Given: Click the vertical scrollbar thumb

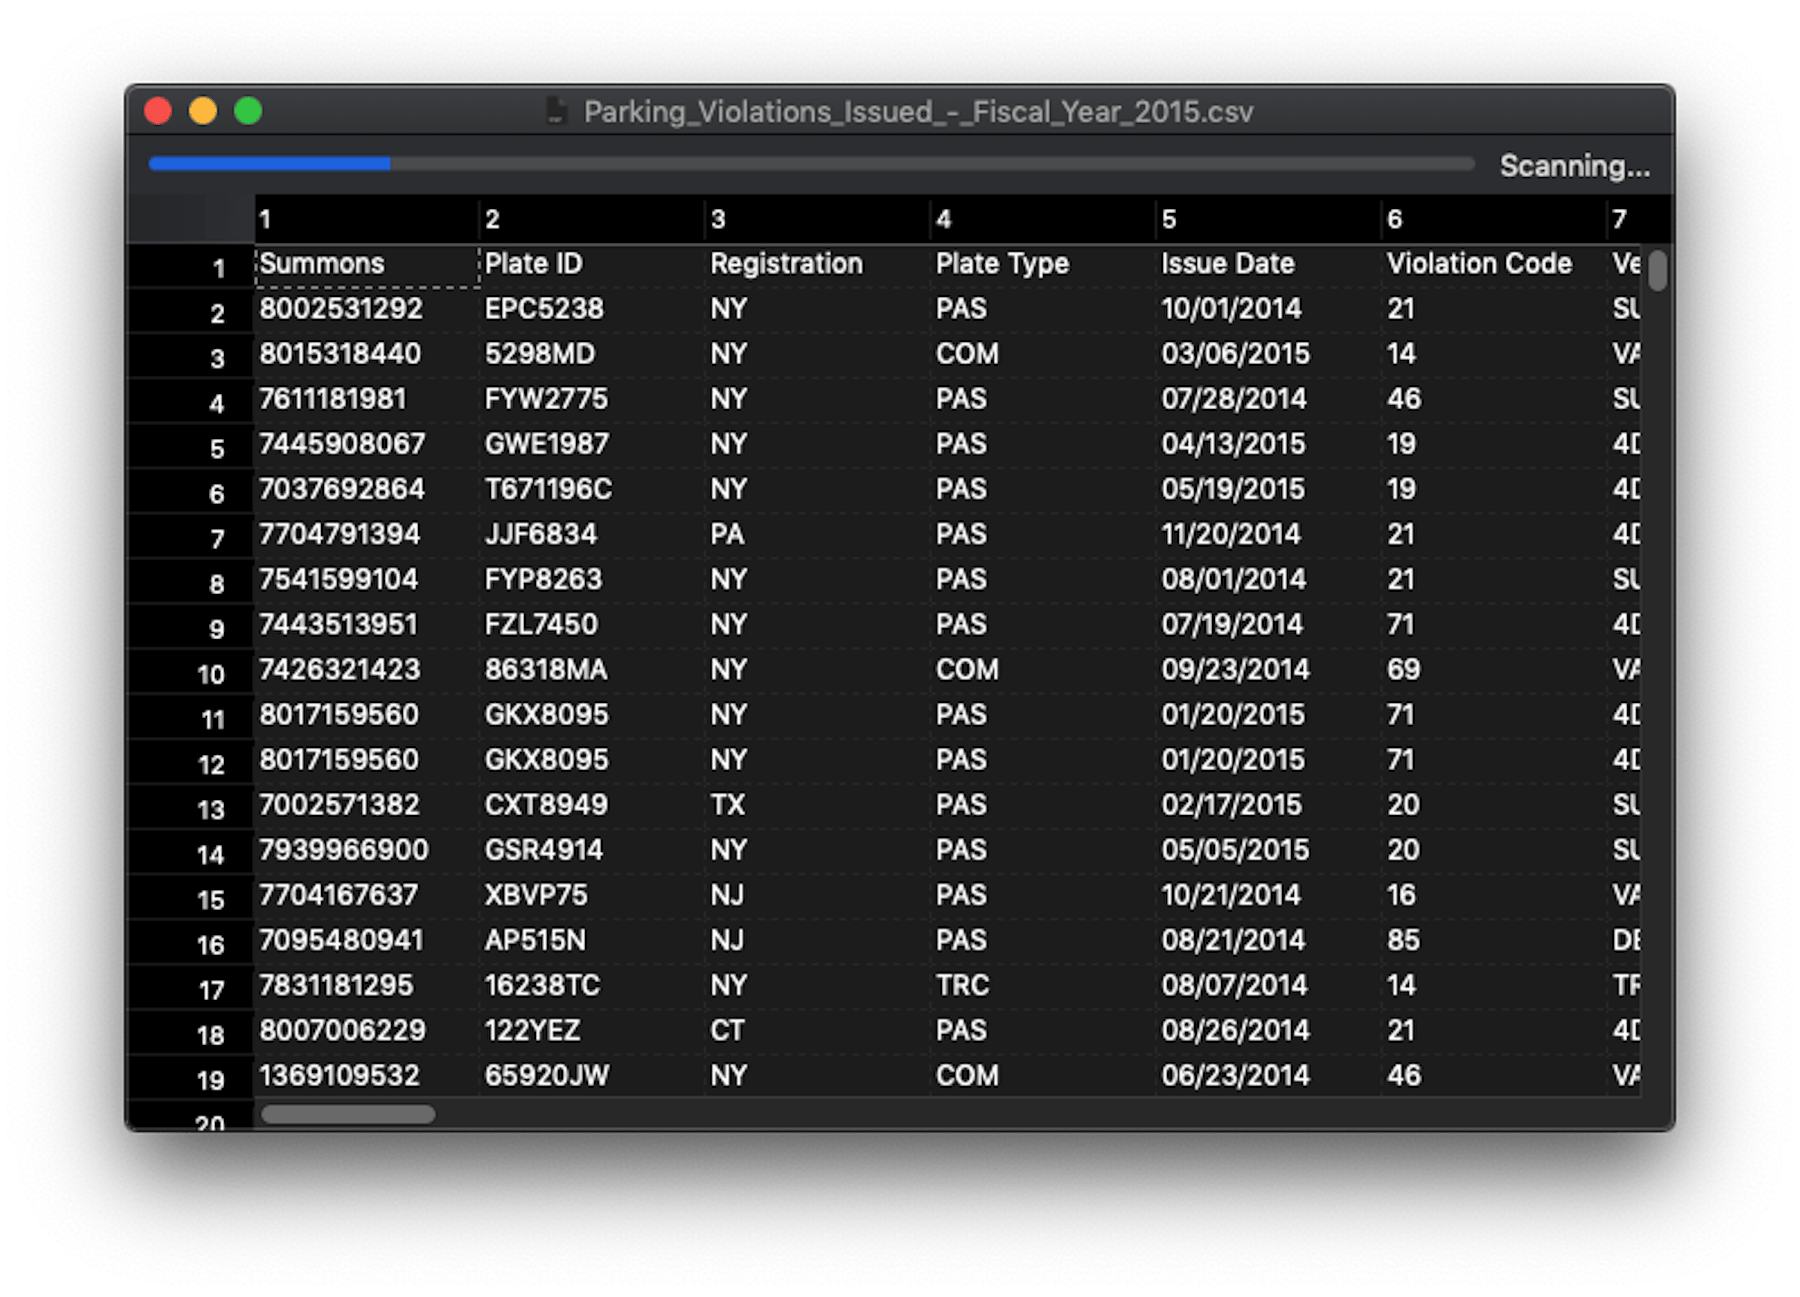Looking at the screenshot, I should pos(1657,271).
